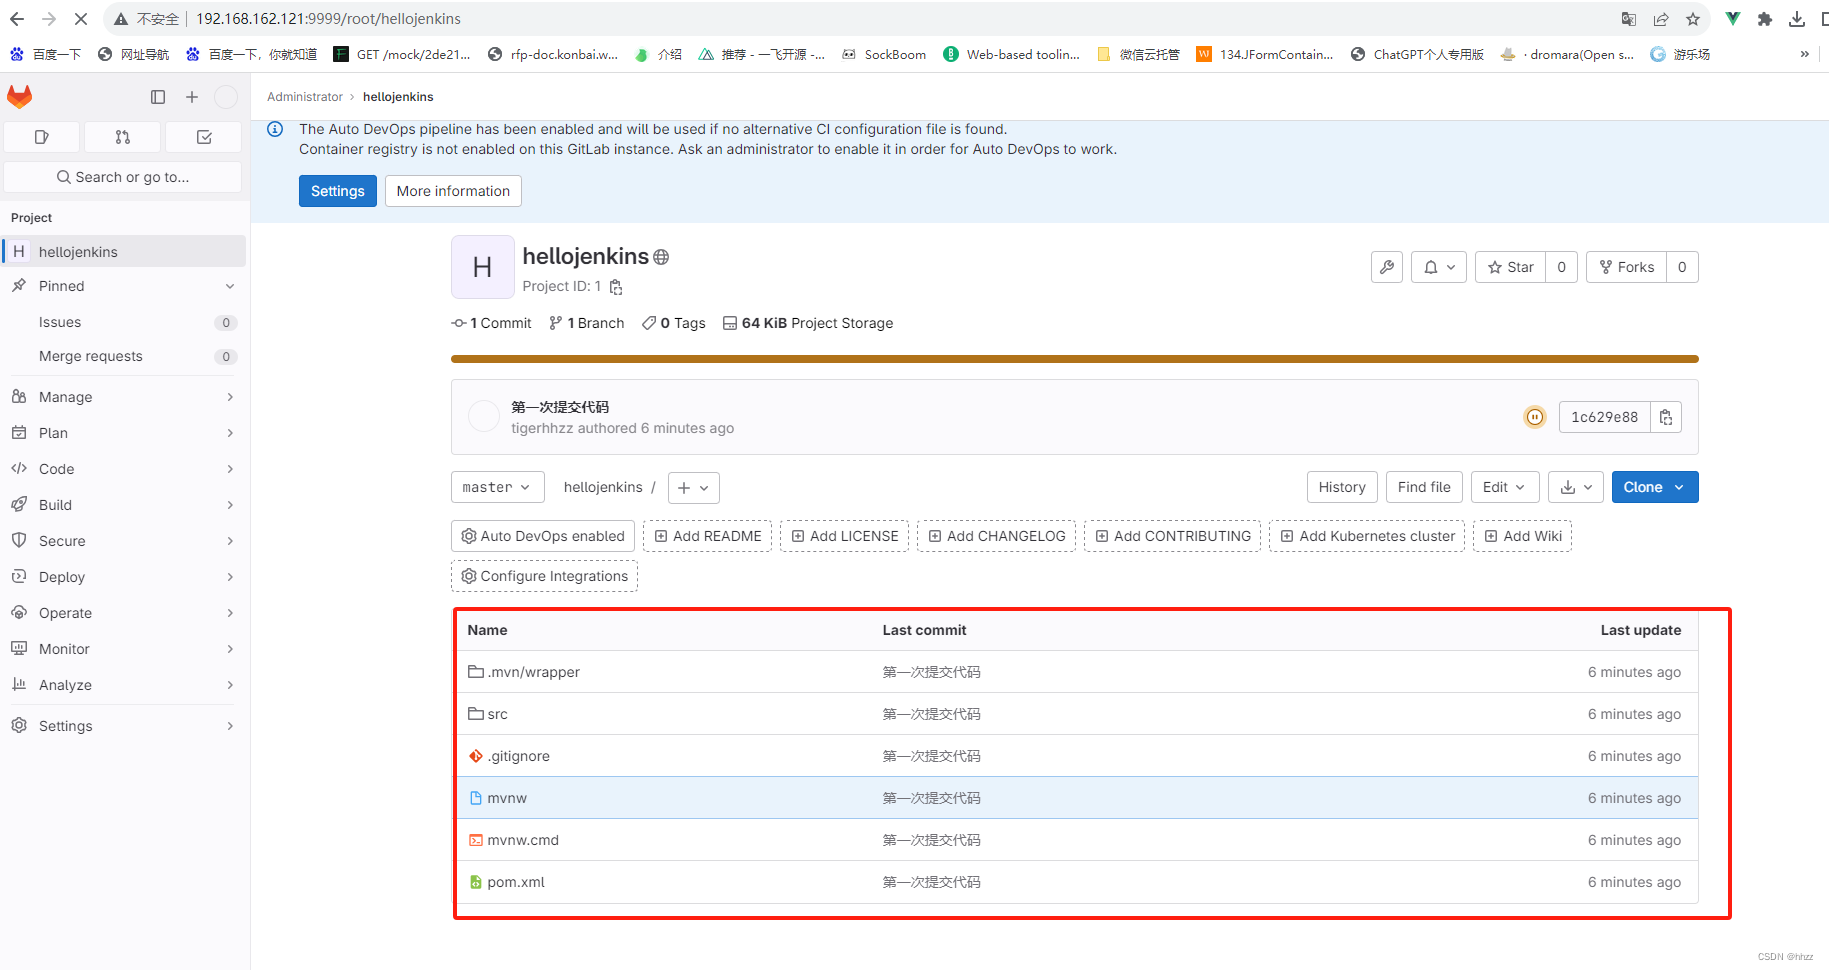Image resolution: width=1829 pixels, height=970 pixels.
Task: Expand the Operate menu
Action: coord(123,613)
